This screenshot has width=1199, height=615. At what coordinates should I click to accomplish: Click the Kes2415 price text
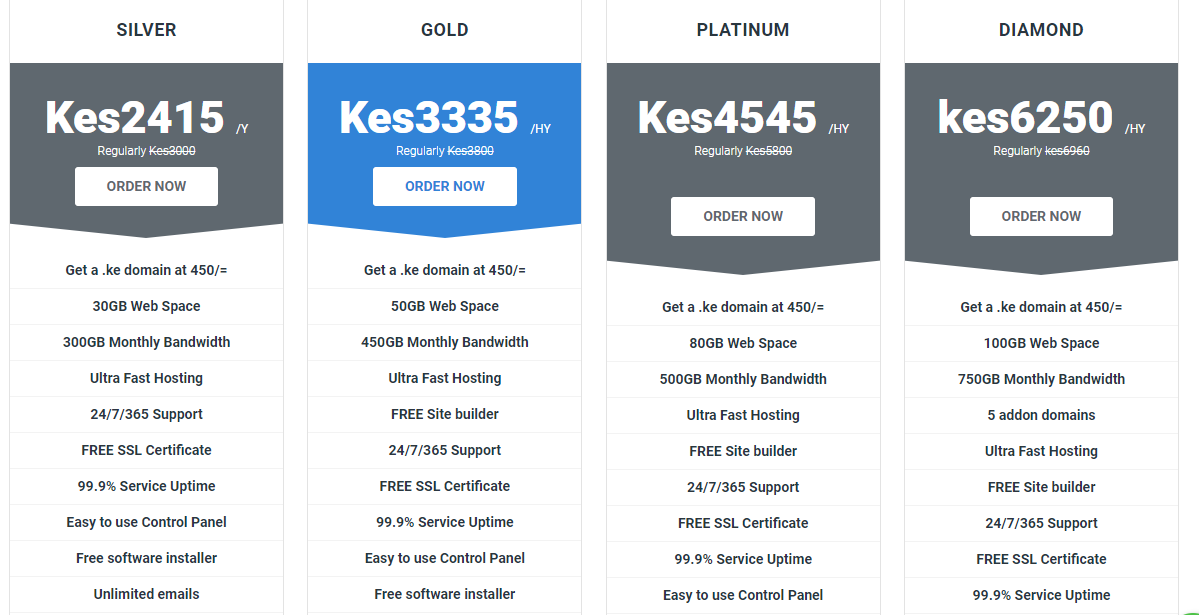(x=135, y=118)
